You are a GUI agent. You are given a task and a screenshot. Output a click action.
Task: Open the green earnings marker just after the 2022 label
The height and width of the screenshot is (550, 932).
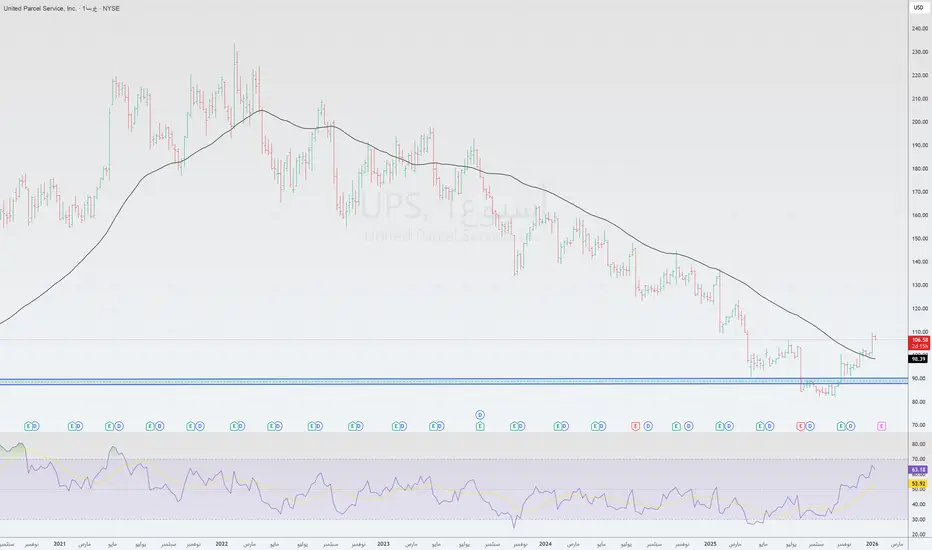pyautogui.click(x=234, y=426)
